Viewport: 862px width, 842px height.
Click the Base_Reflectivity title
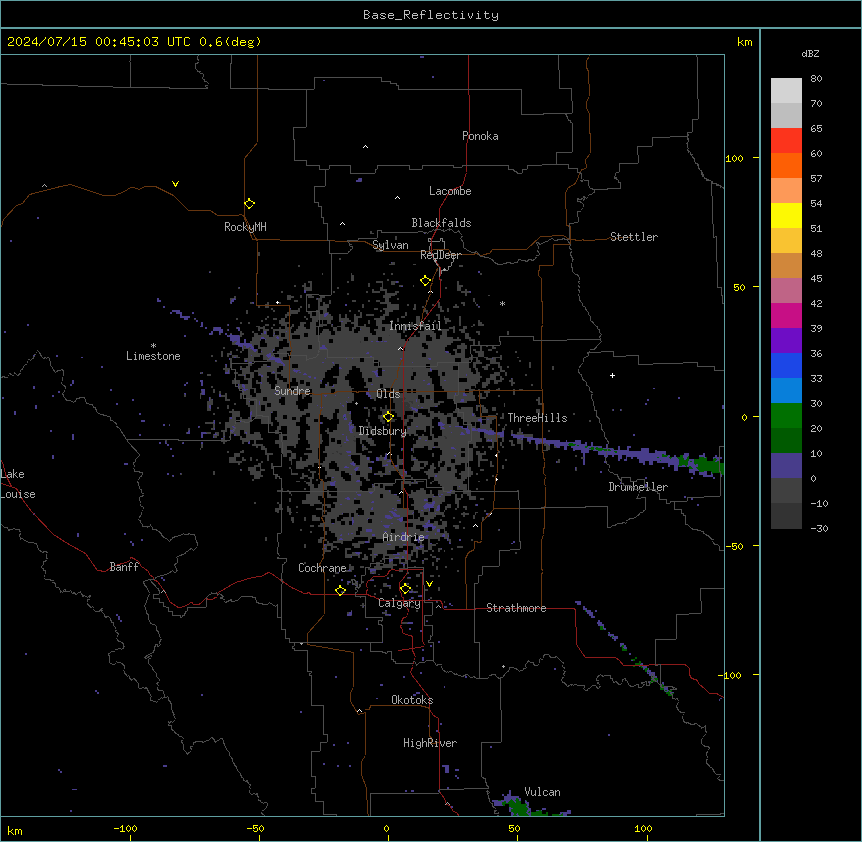[431, 15]
